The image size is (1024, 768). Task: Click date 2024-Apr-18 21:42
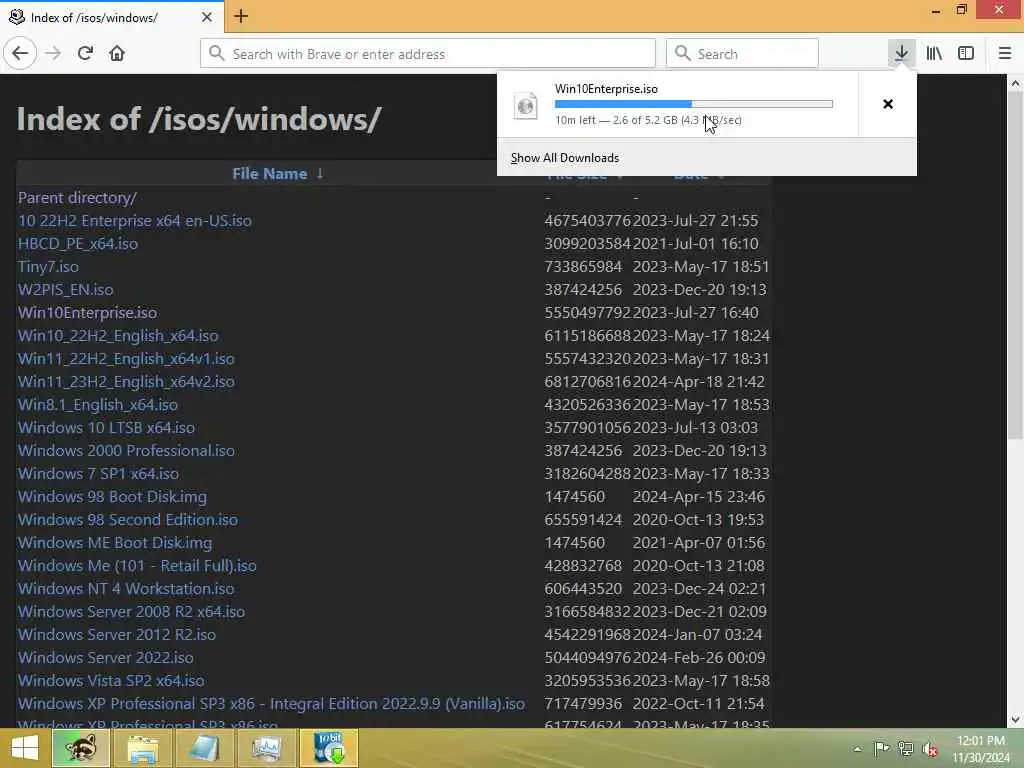[x=698, y=381]
